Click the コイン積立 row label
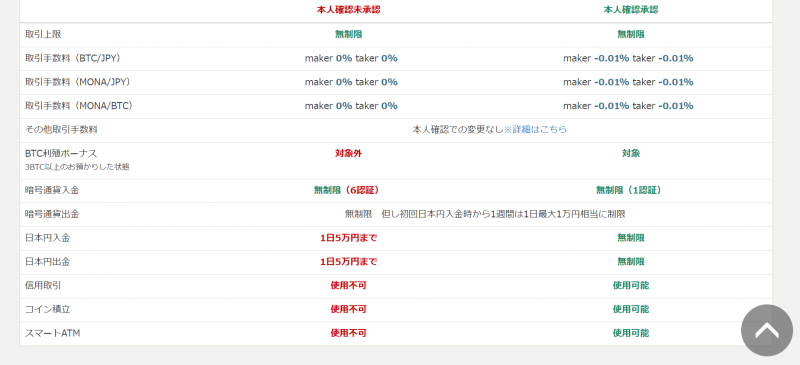800x365 pixels. tap(47, 309)
